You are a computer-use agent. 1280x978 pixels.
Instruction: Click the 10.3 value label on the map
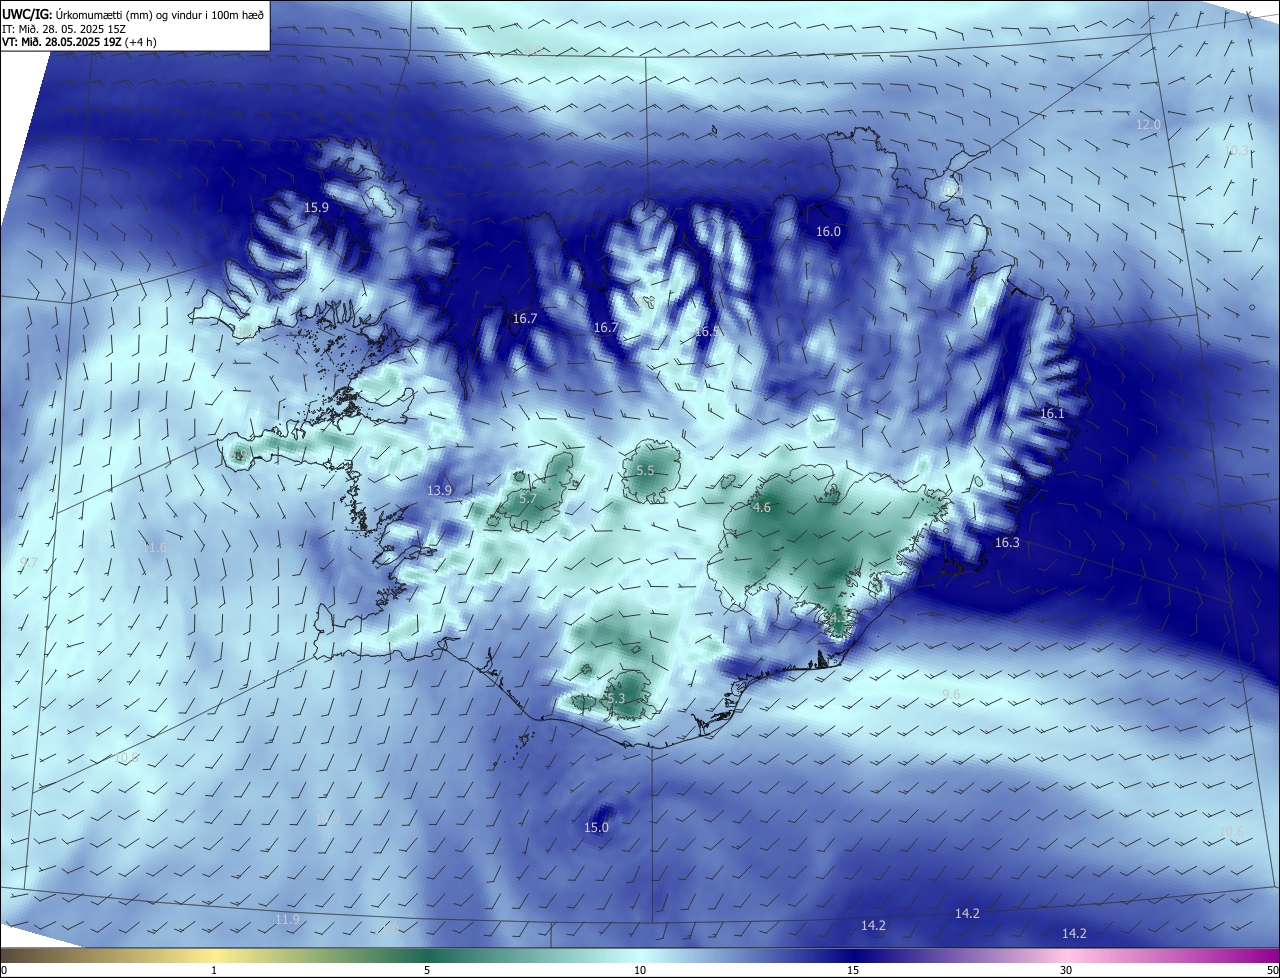point(1236,150)
